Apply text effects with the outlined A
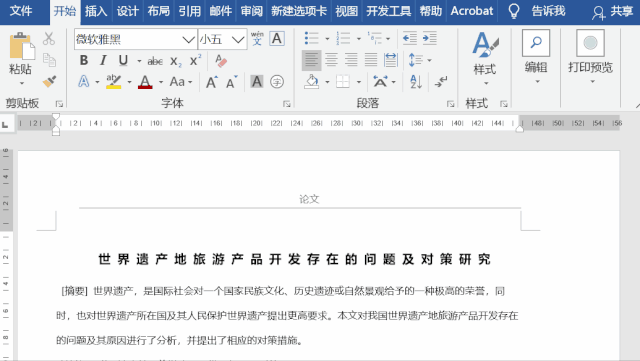The height and width of the screenshot is (361, 640). click(84, 81)
